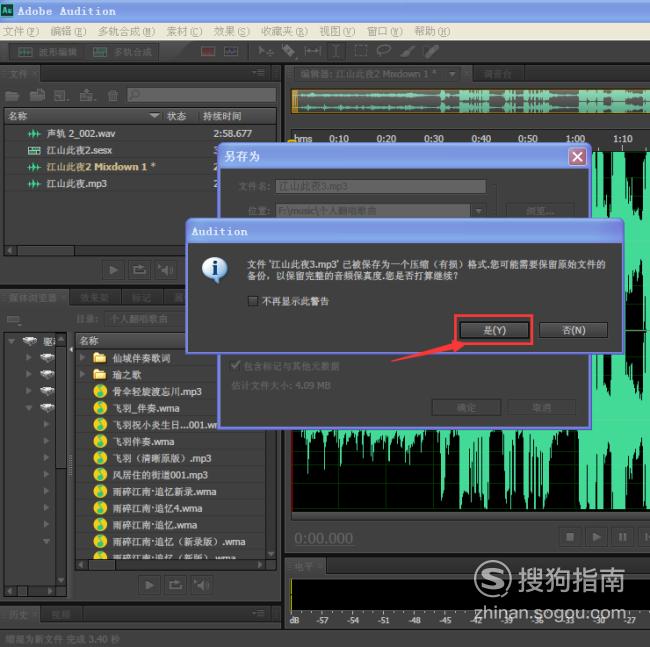Screen dimensions: 650x647
Task: Open the 多轨合成(M) menu
Action: (x=126, y=31)
